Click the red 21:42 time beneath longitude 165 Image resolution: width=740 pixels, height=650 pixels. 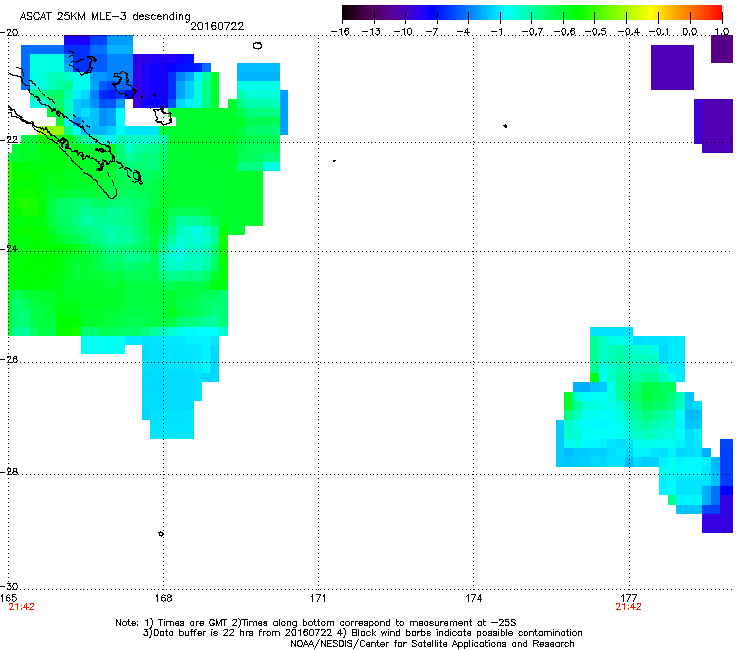pyautogui.click(x=21, y=607)
